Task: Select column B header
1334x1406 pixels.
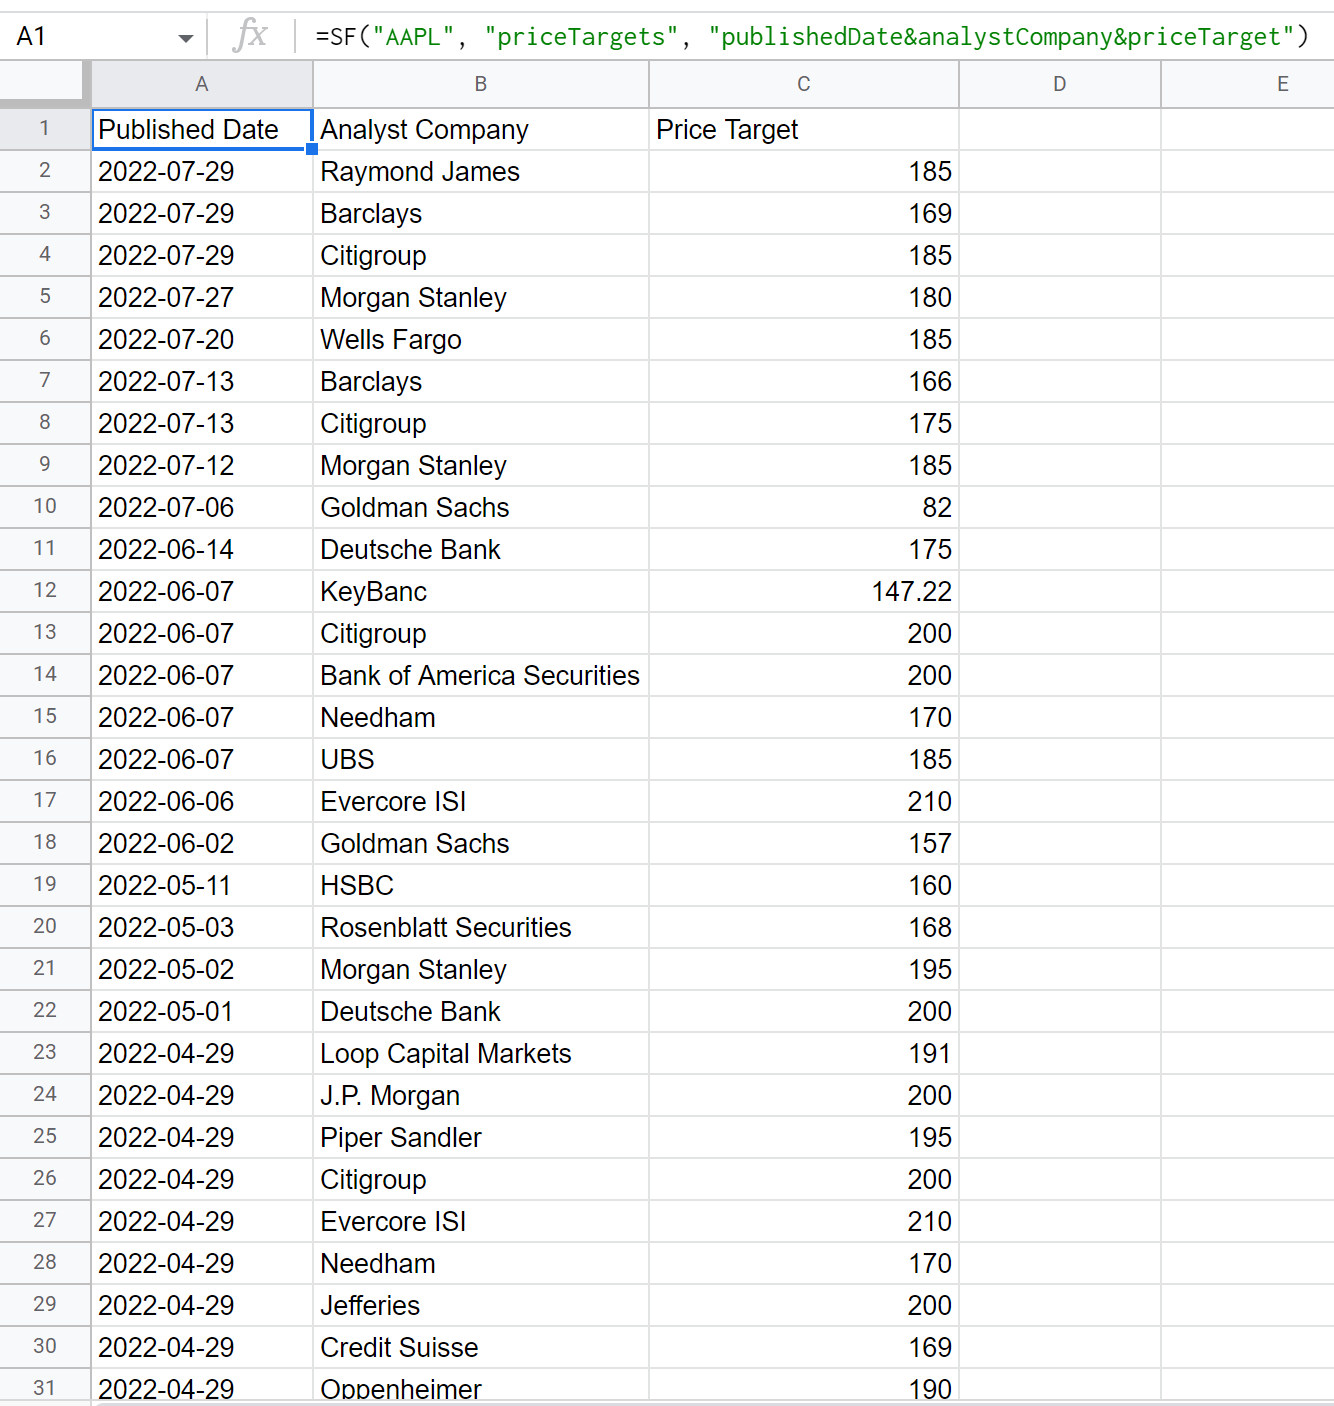Action: pos(481,84)
